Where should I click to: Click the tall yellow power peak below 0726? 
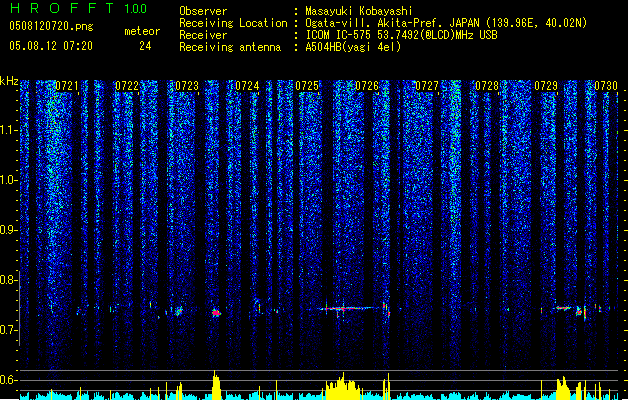tap(342, 386)
